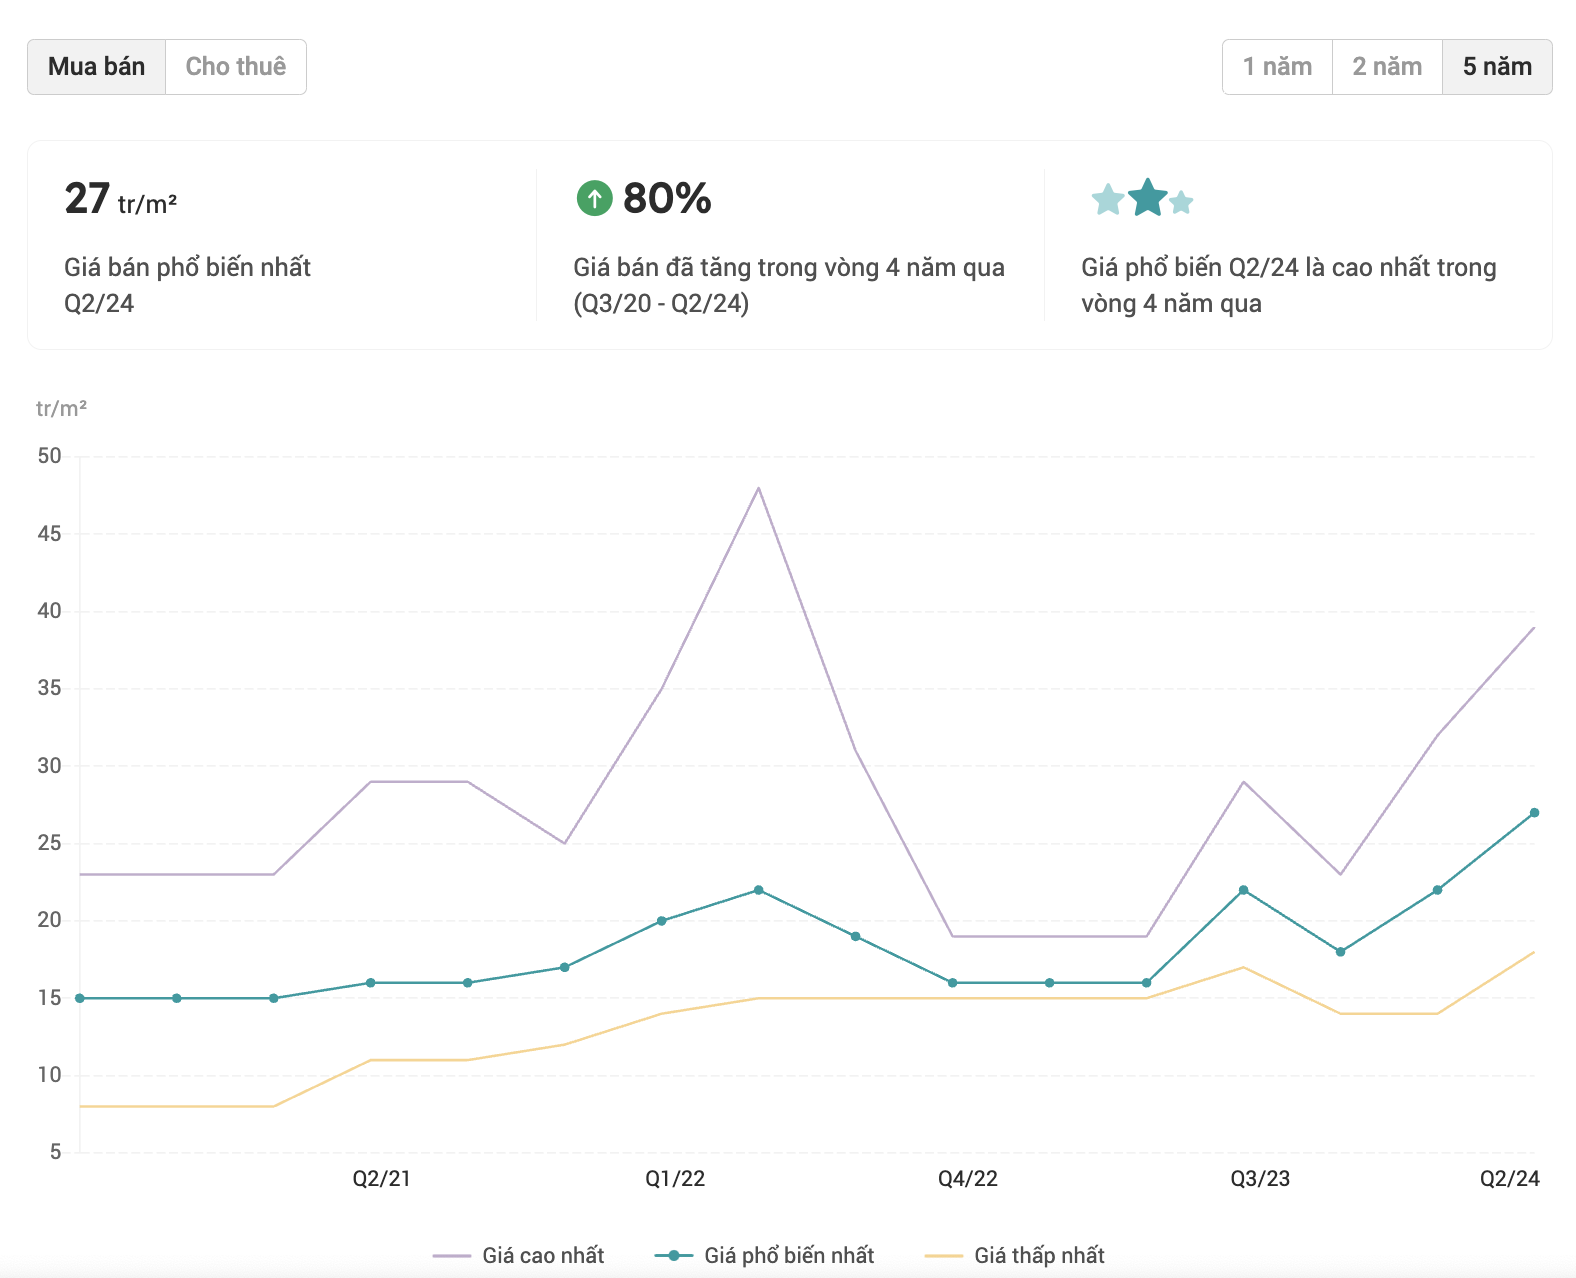1576x1278 pixels.
Task: Click the Q2/24 x-axis label
Action: 1510,1179
